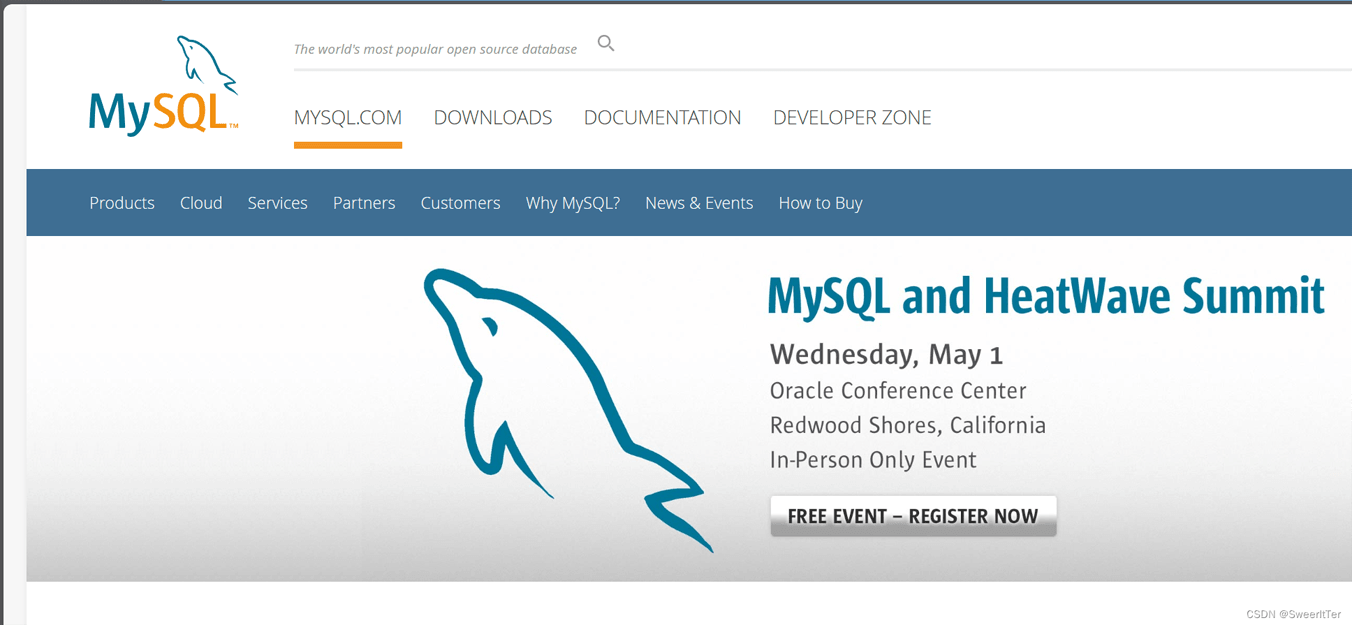Screen dimensions: 1352x625
Task: Click the search field tagline text
Action: [x=435, y=49]
